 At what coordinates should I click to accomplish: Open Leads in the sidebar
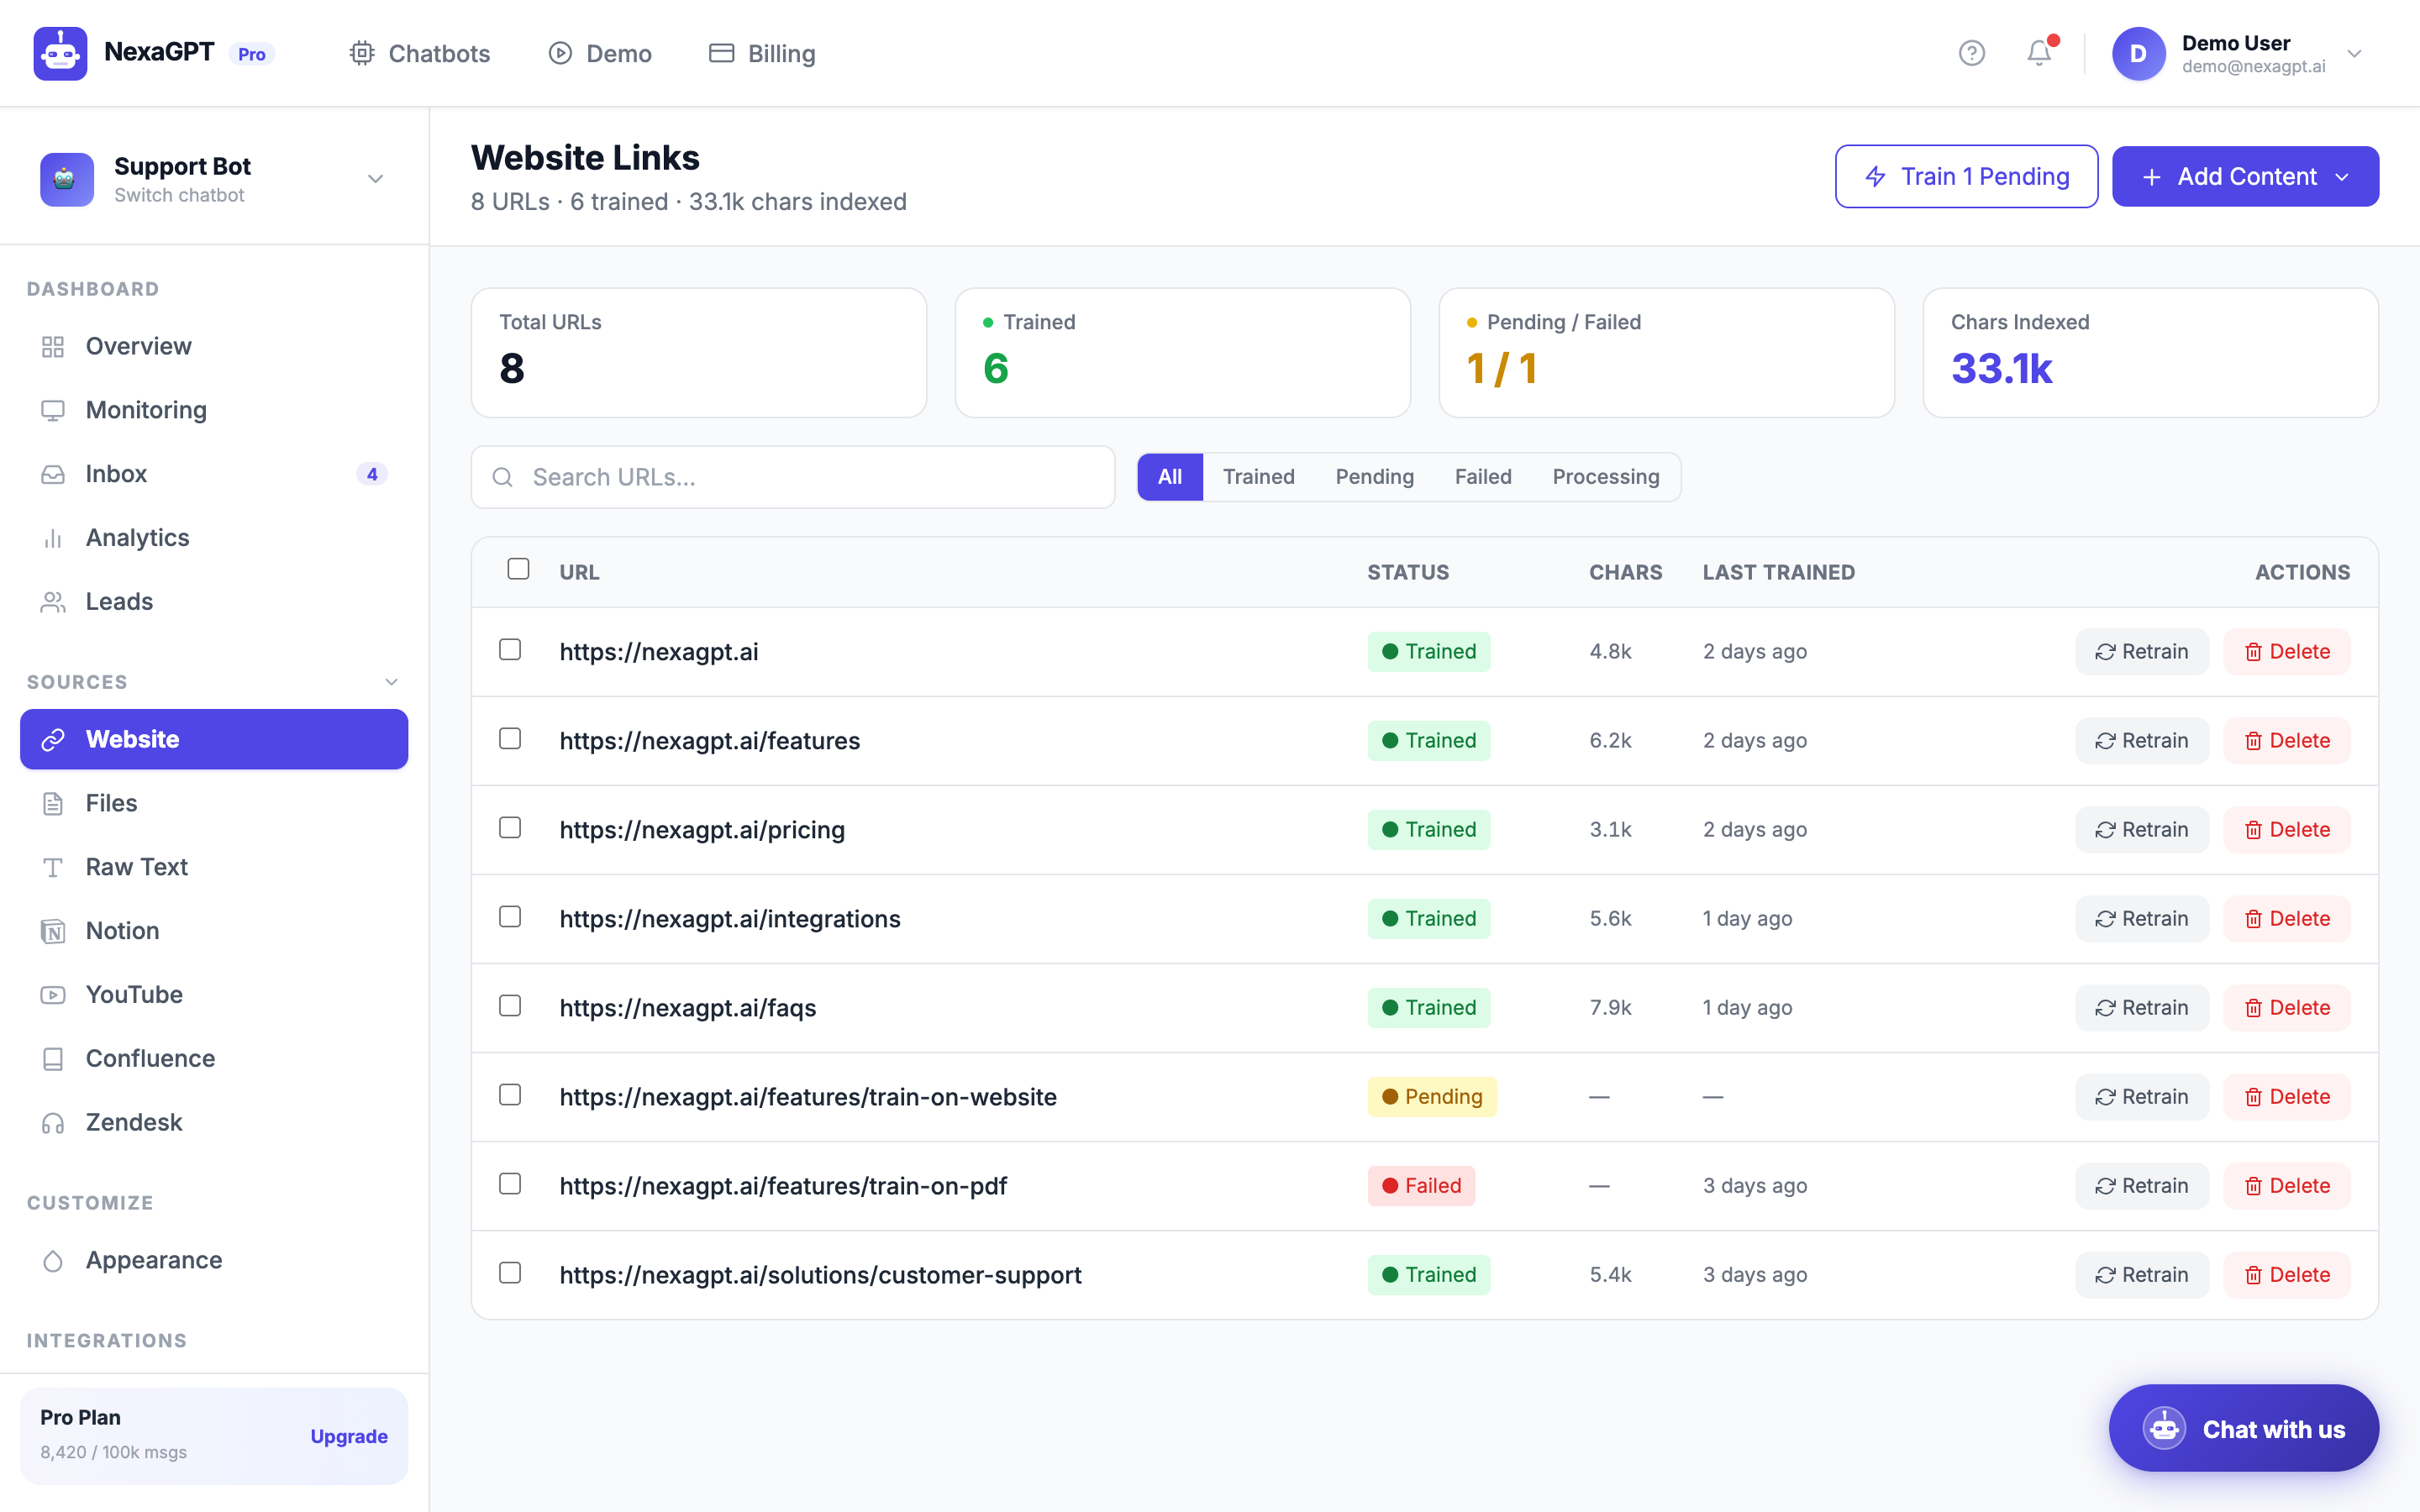click(214, 602)
